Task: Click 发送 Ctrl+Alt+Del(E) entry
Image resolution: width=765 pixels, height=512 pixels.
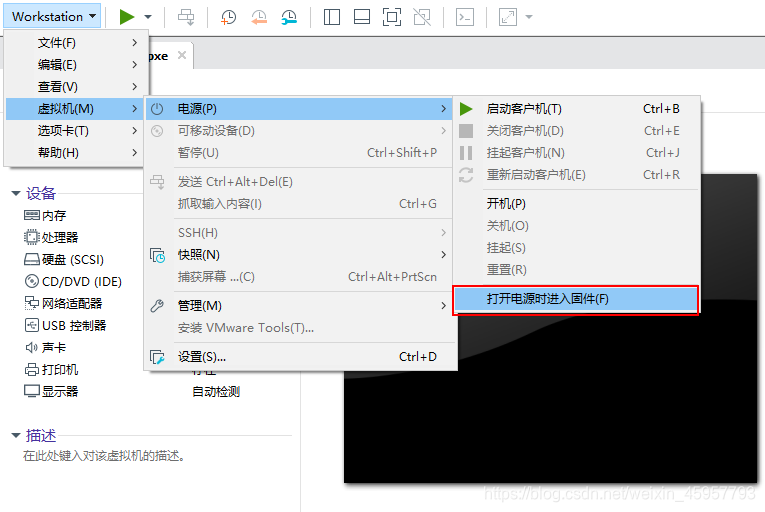Action: click(x=299, y=182)
